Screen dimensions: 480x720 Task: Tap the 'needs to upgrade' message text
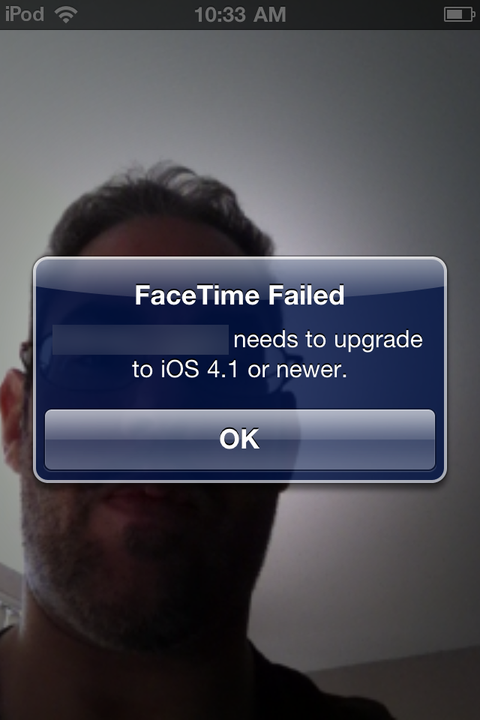328,341
